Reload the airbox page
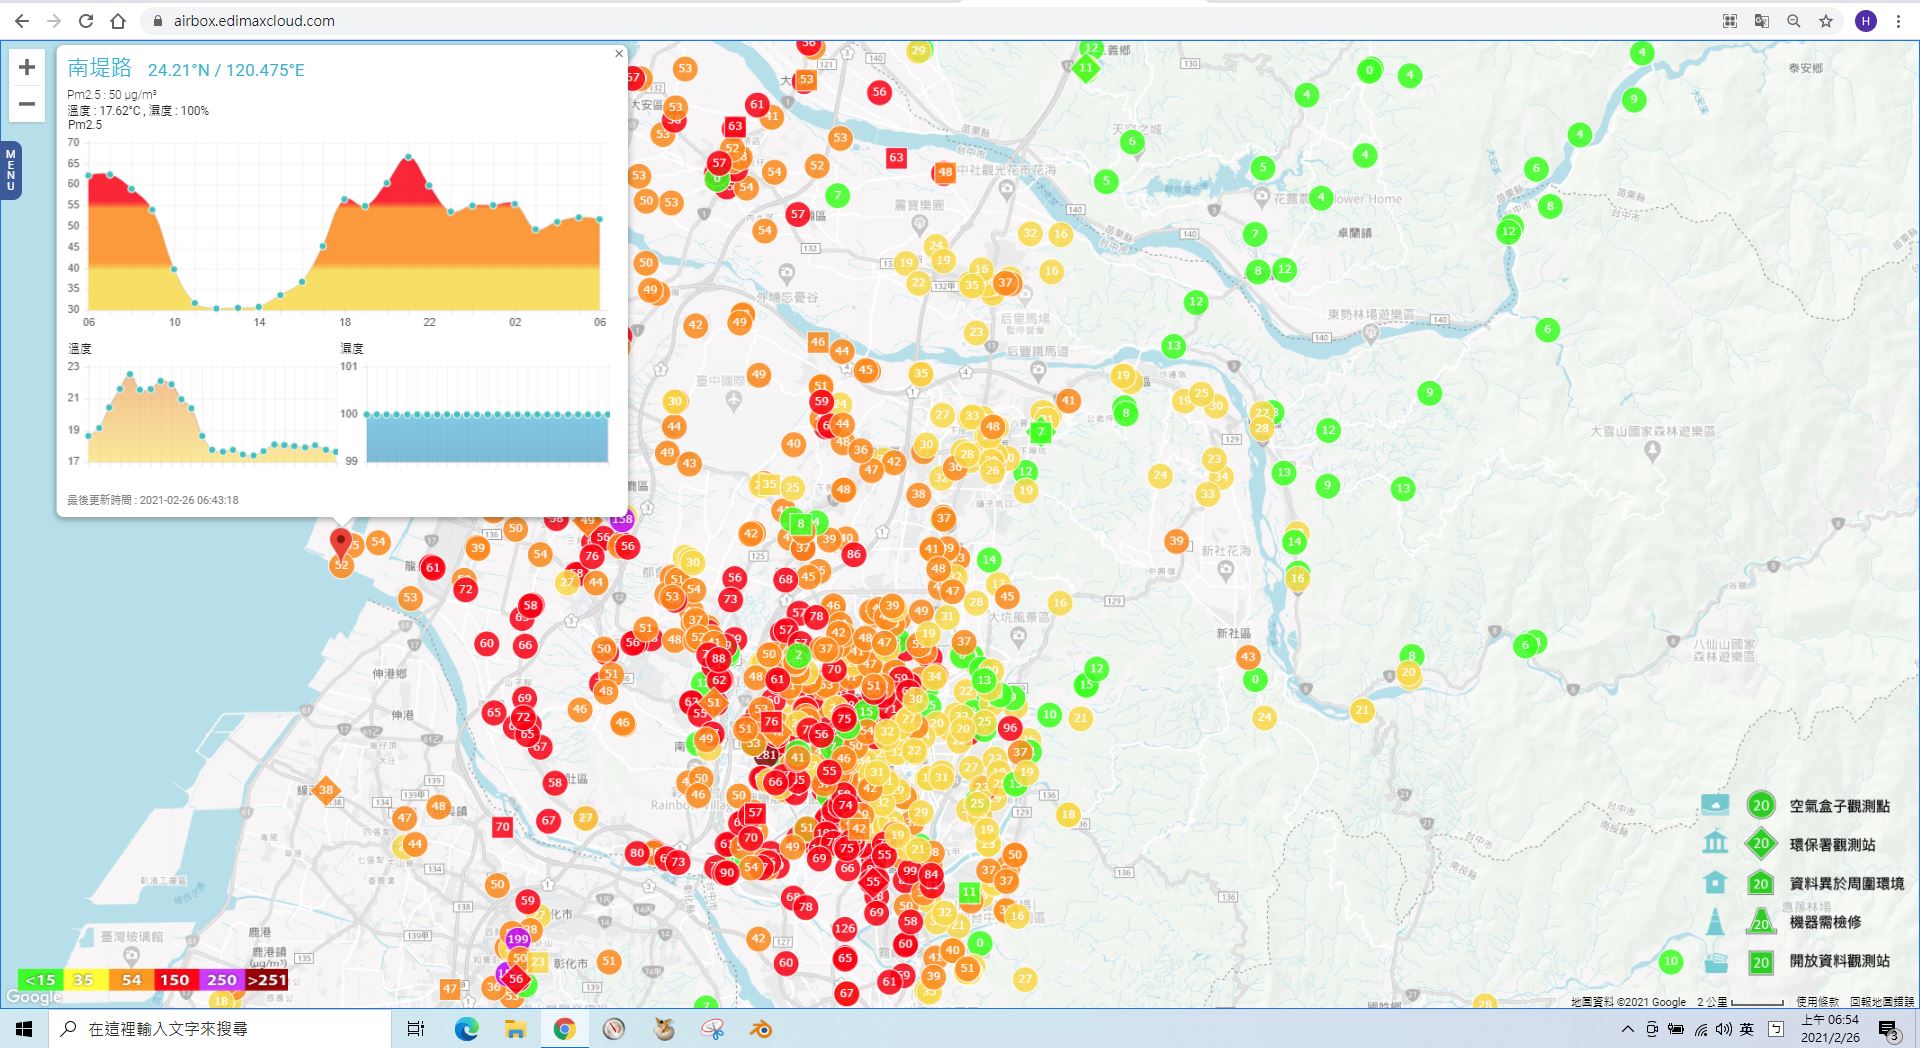Screen dimensions: 1920x1048 (86, 21)
